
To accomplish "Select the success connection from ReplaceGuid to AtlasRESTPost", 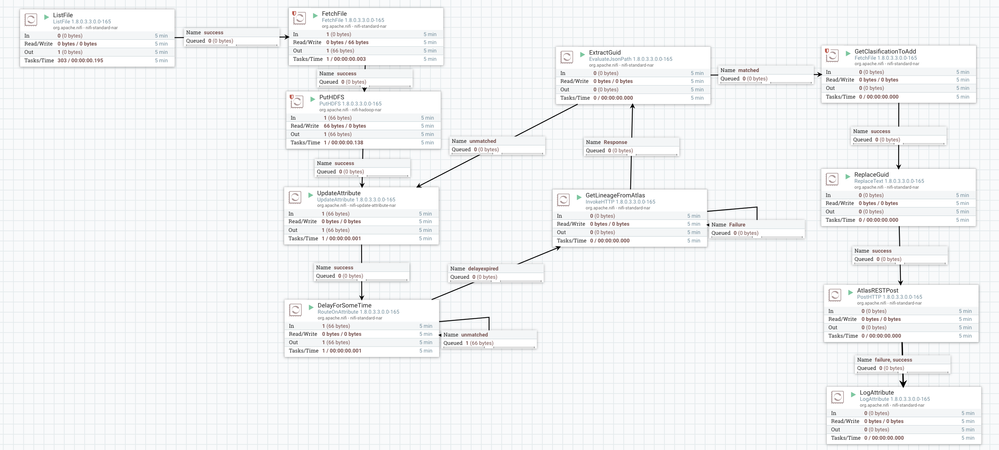I will click(x=900, y=255).
